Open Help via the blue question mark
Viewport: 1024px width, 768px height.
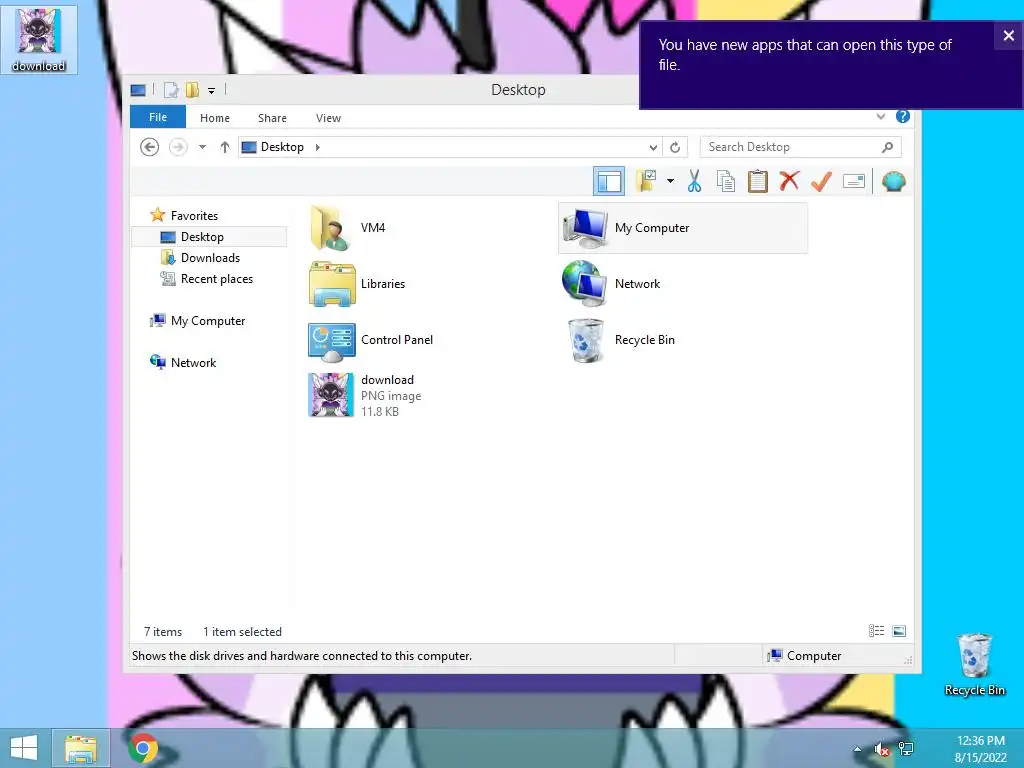pos(903,116)
